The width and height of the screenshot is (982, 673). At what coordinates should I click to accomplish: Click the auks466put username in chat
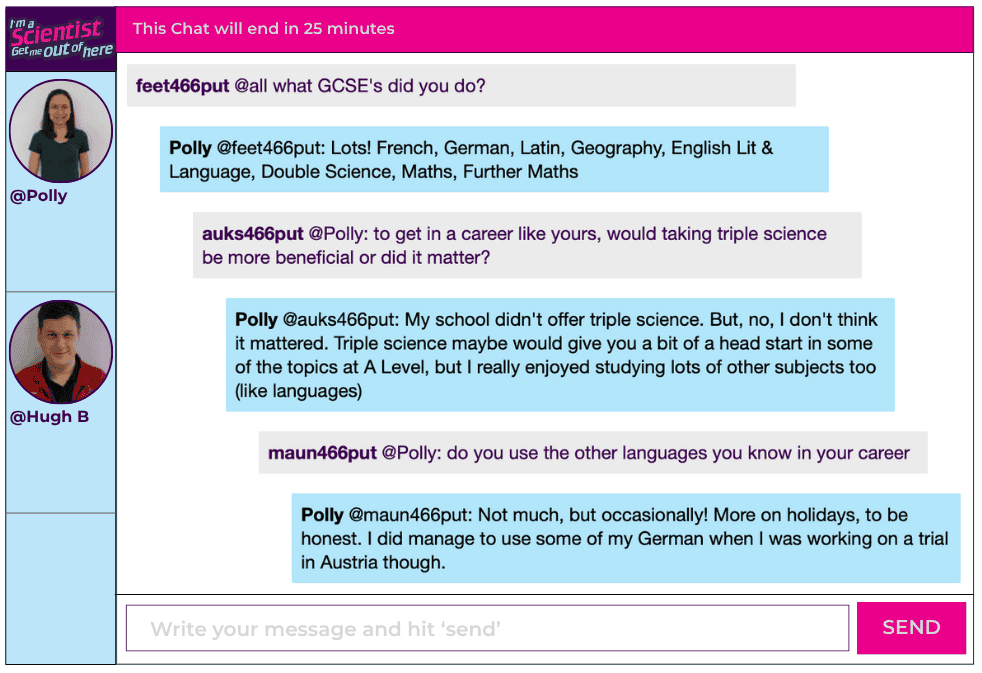[x=252, y=234]
